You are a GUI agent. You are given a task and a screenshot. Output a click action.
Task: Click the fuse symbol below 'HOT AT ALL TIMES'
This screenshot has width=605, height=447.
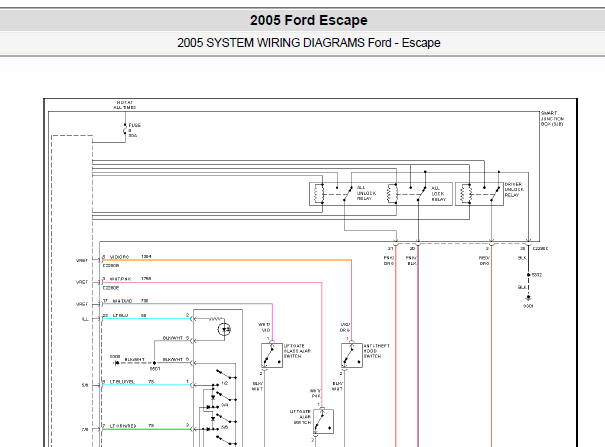pos(125,130)
